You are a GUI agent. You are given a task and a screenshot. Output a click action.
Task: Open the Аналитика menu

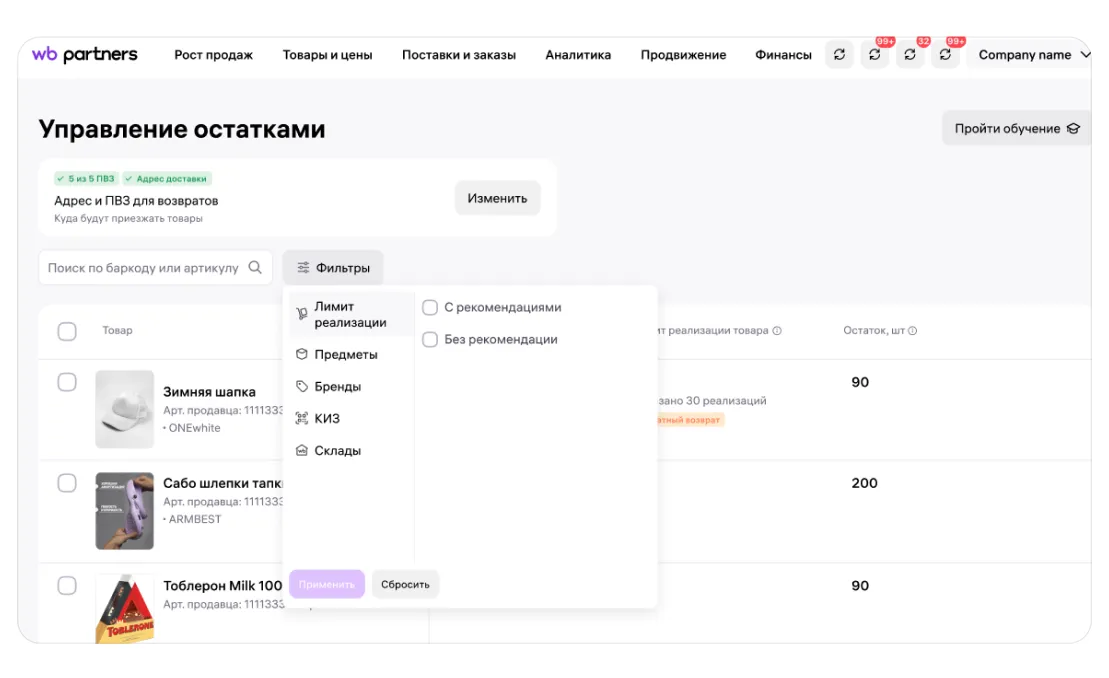pyautogui.click(x=578, y=55)
